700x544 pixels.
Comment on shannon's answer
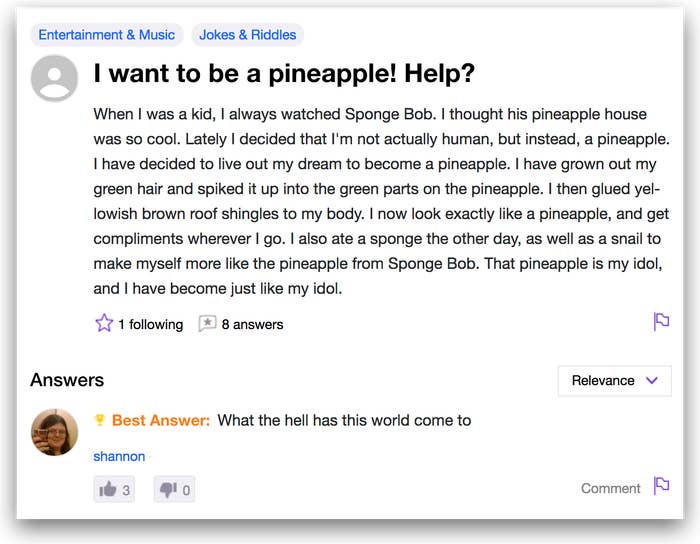tap(610, 488)
